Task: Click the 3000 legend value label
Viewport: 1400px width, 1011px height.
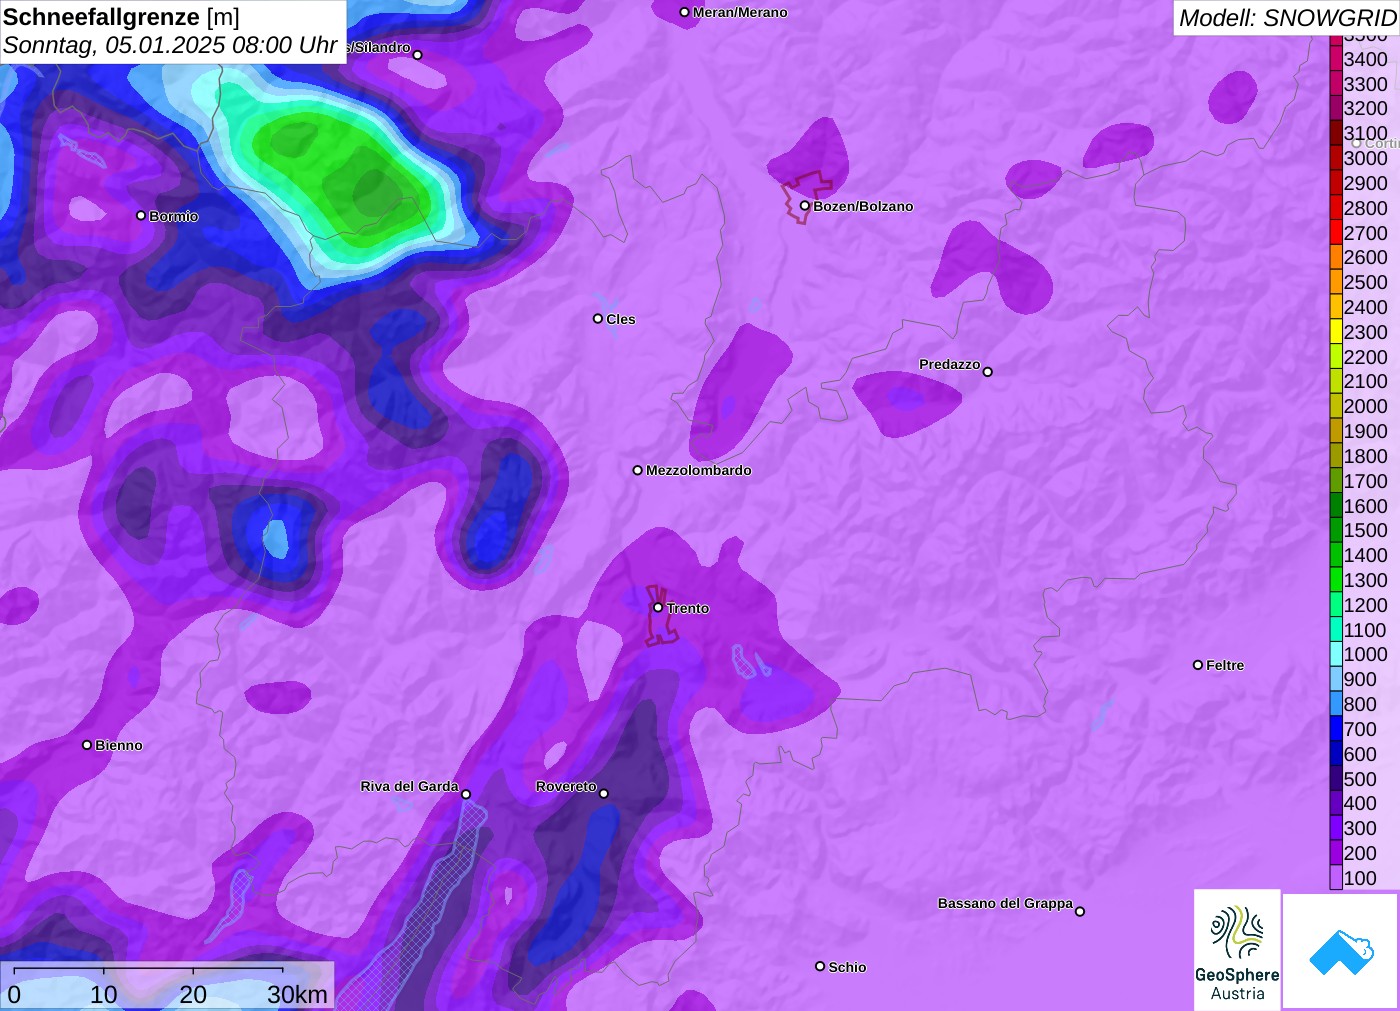Action: click(1366, 158)
